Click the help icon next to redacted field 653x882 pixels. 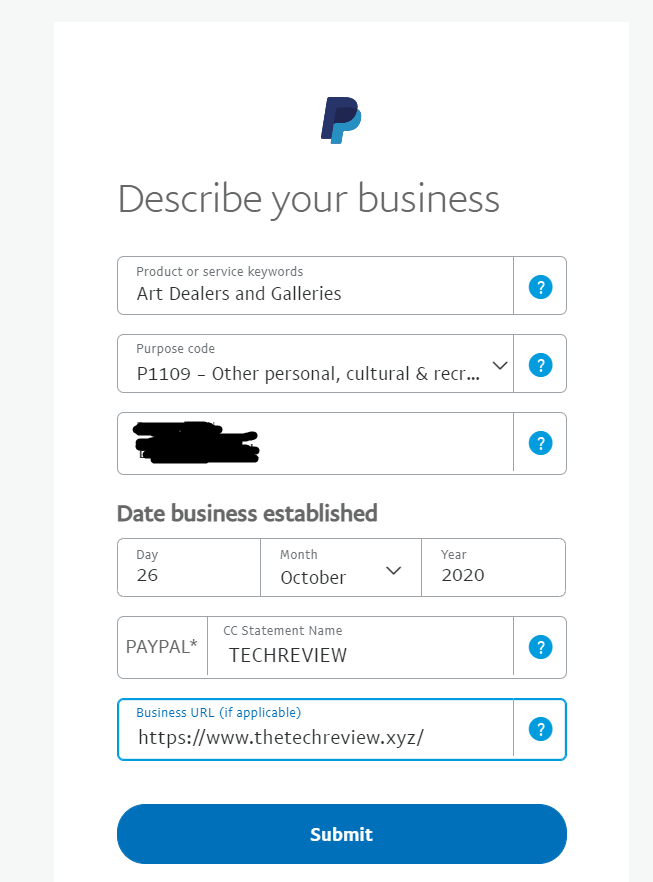540,443
